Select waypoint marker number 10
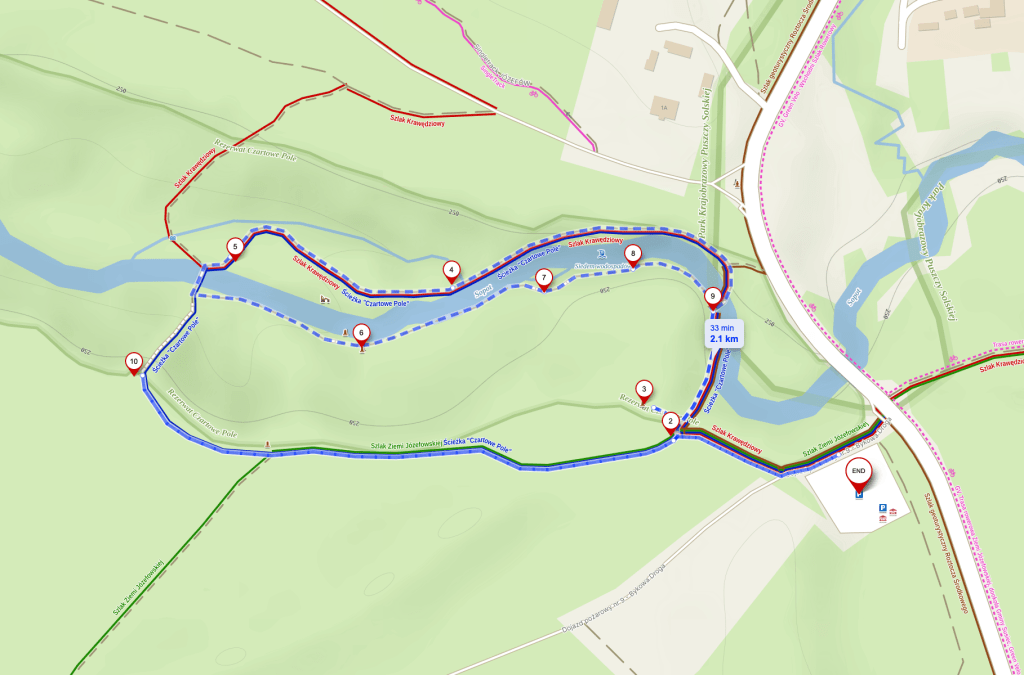The image size is (1024, 675). 134,364
